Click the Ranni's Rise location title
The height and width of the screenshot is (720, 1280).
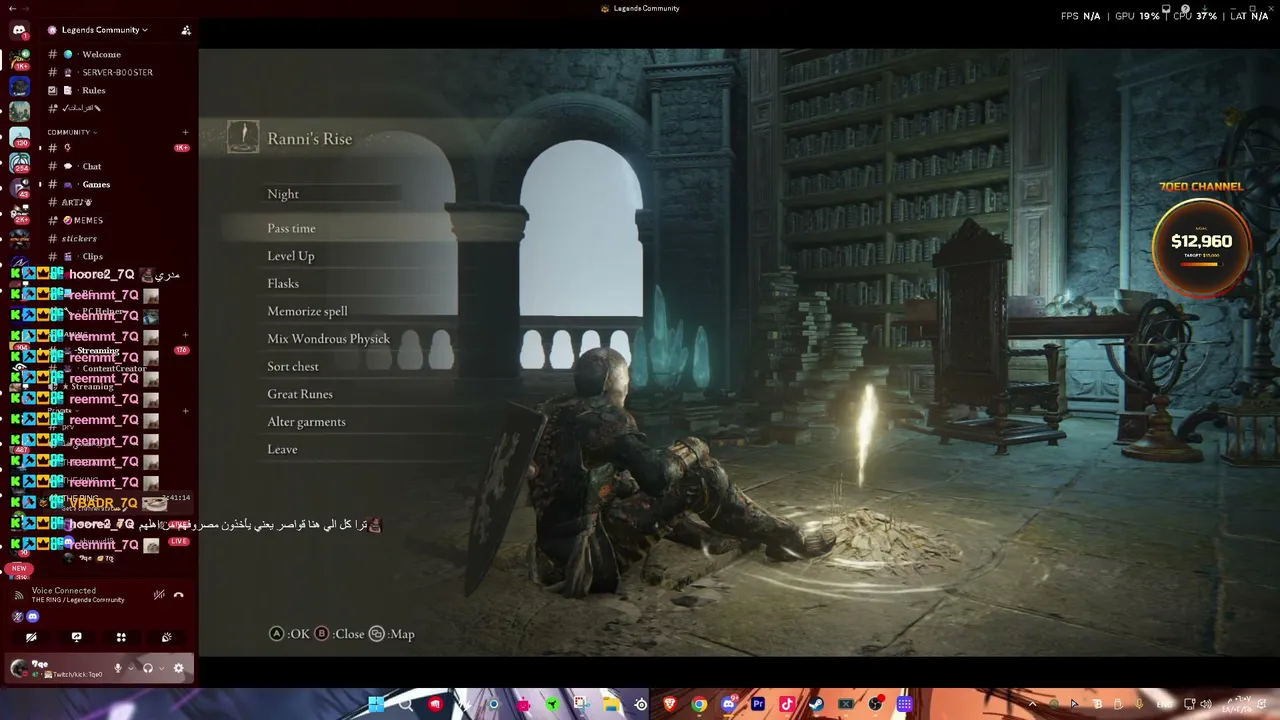[310, 139]
